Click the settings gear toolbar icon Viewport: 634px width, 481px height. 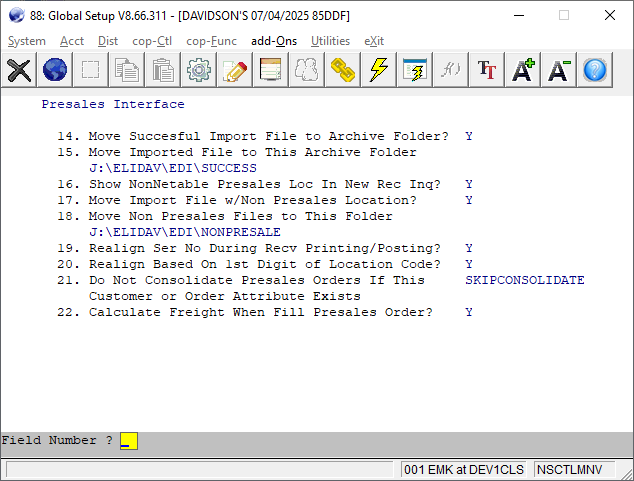click(199, 69)
